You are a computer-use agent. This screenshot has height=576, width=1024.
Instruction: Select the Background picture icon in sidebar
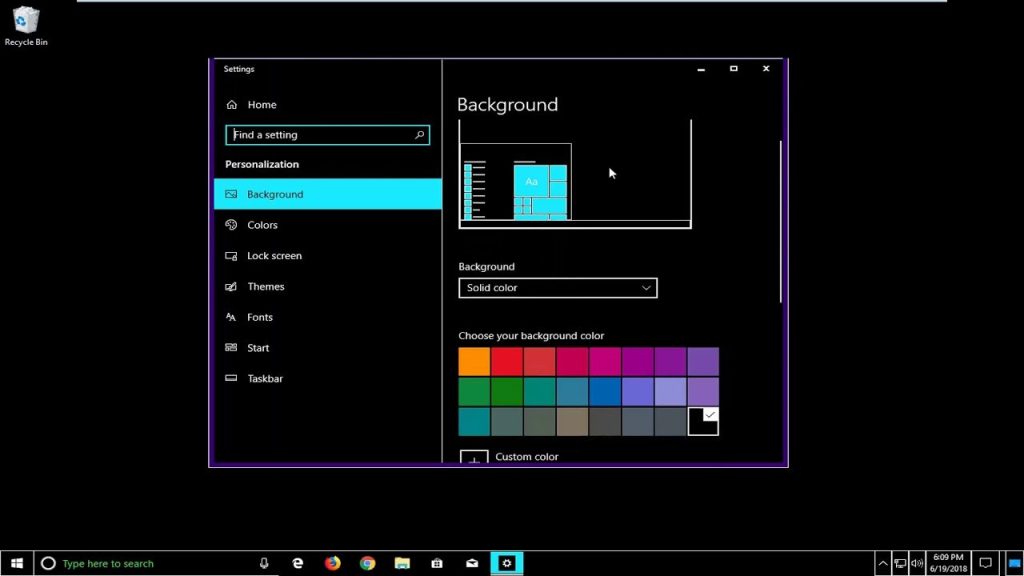coord(231,194)
